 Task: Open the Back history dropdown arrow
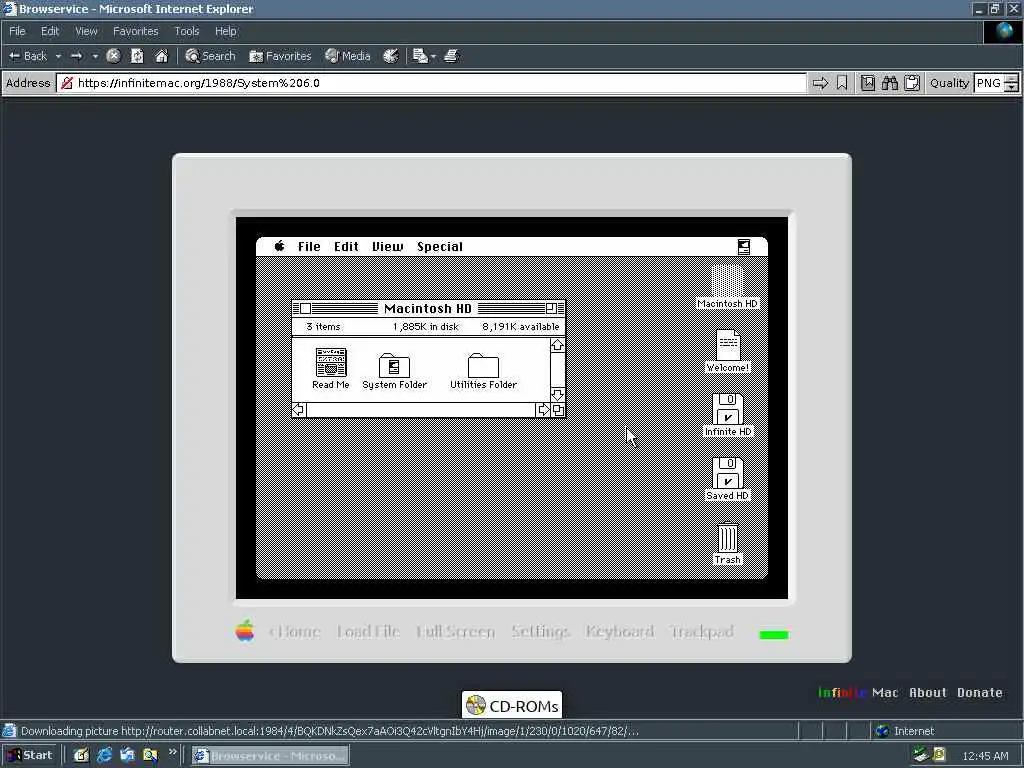(58, 56)
